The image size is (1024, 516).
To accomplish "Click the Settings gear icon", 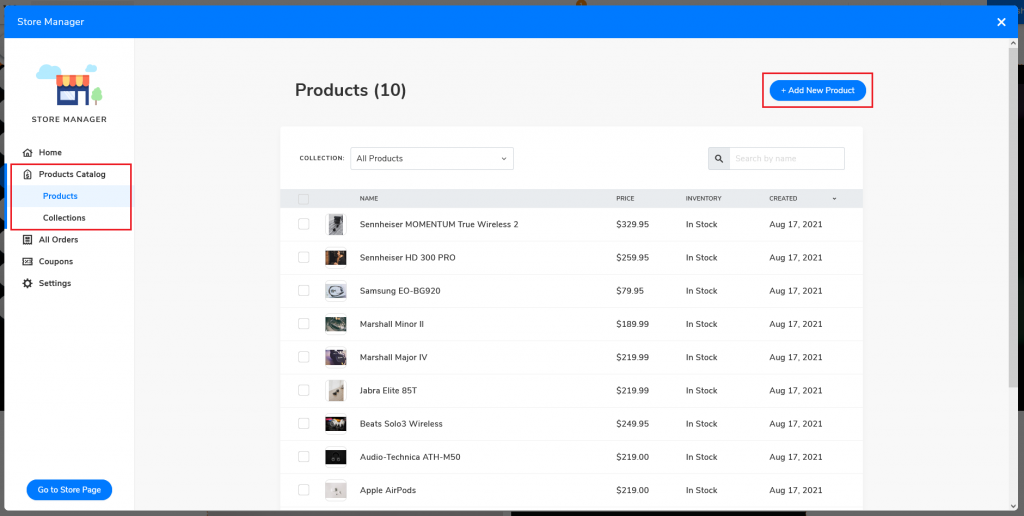I will coord(27,283).
